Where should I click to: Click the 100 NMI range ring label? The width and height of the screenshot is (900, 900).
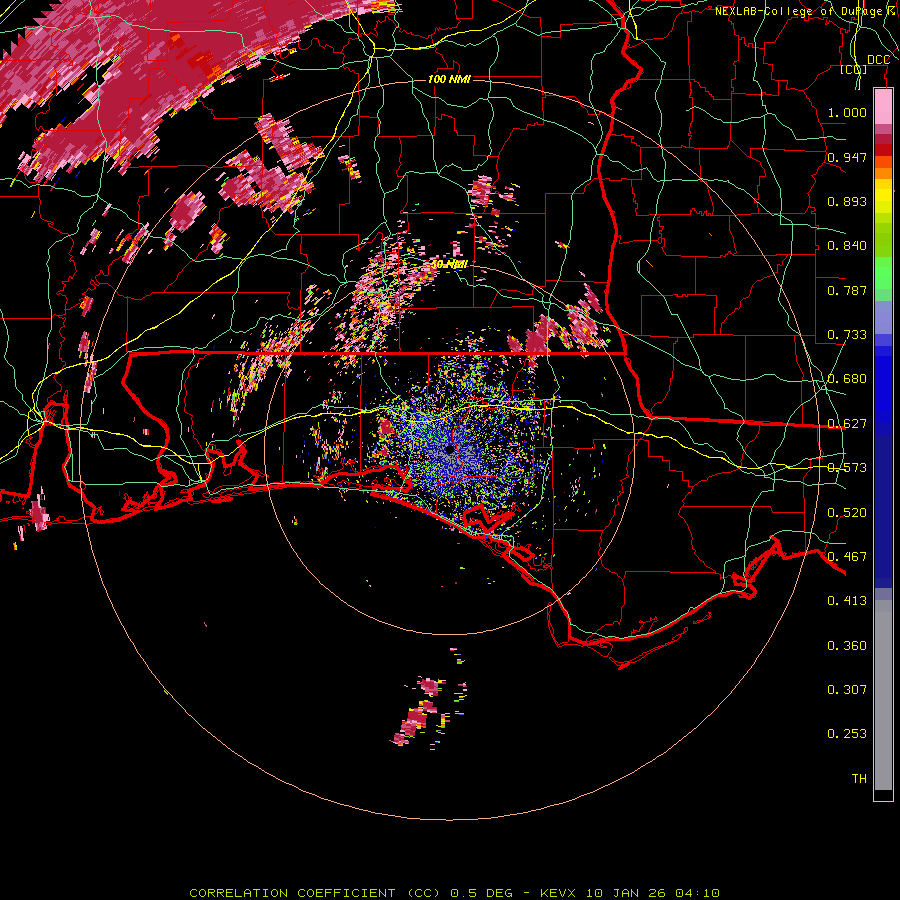(x=449, y=79)
